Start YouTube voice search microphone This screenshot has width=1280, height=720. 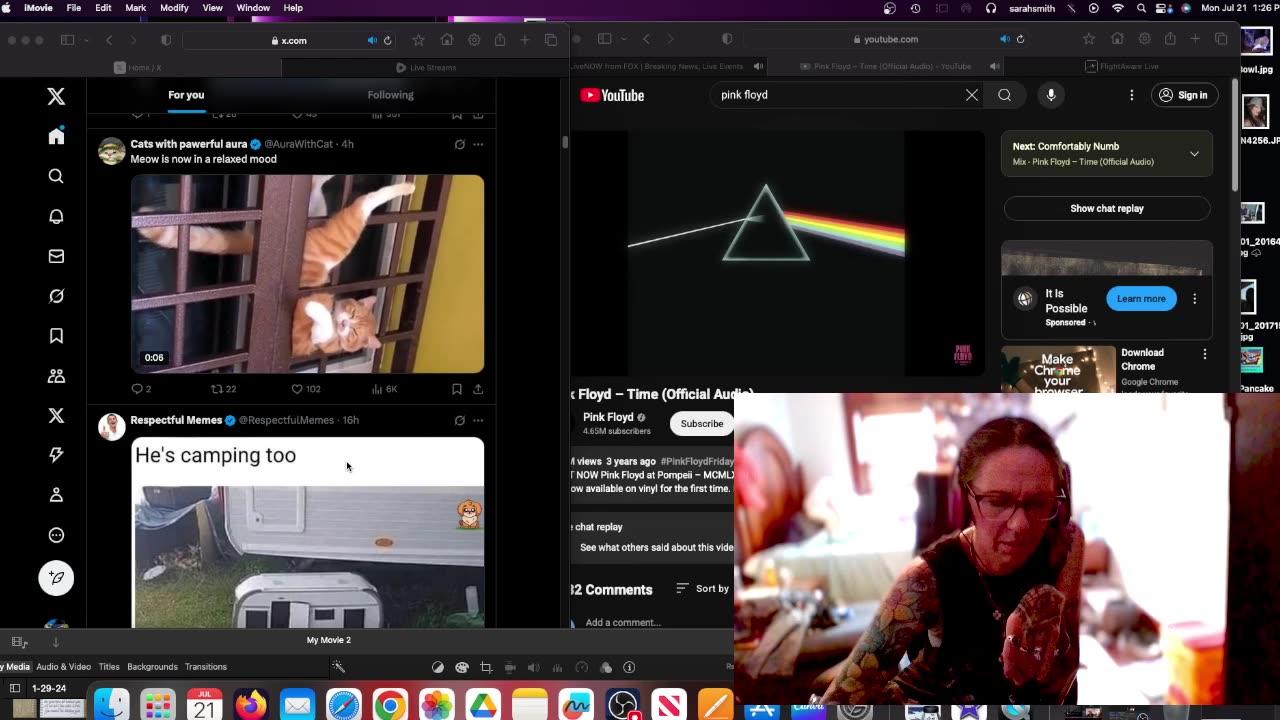pos(1050,95)
